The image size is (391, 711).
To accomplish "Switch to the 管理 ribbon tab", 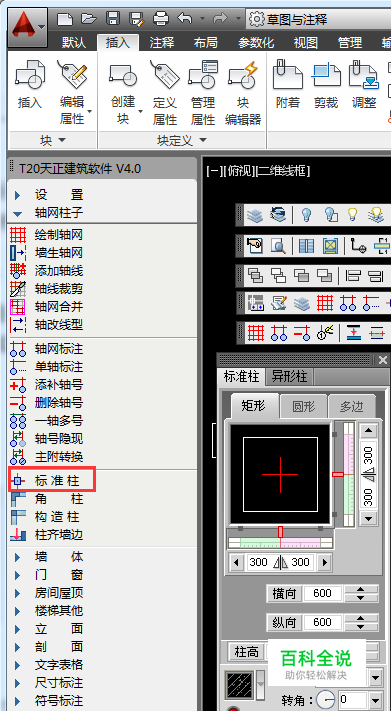I will pyautogui.click(x=350, y=43).
